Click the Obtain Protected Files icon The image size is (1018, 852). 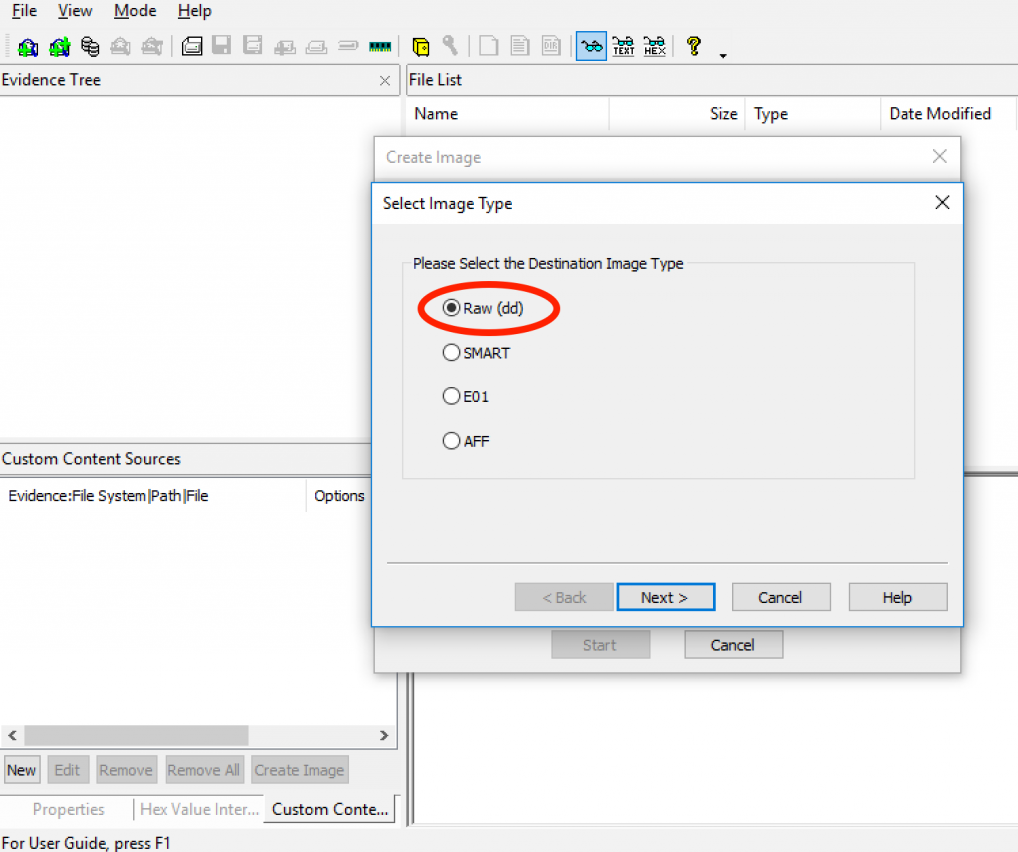point(421,46)
